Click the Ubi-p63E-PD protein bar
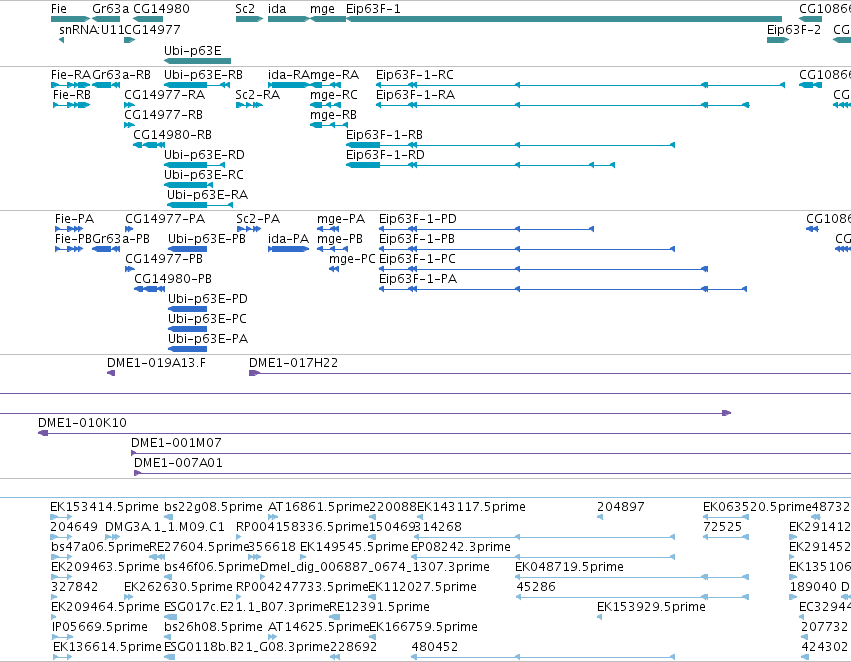851x662 pixels. tap(187, 309)
